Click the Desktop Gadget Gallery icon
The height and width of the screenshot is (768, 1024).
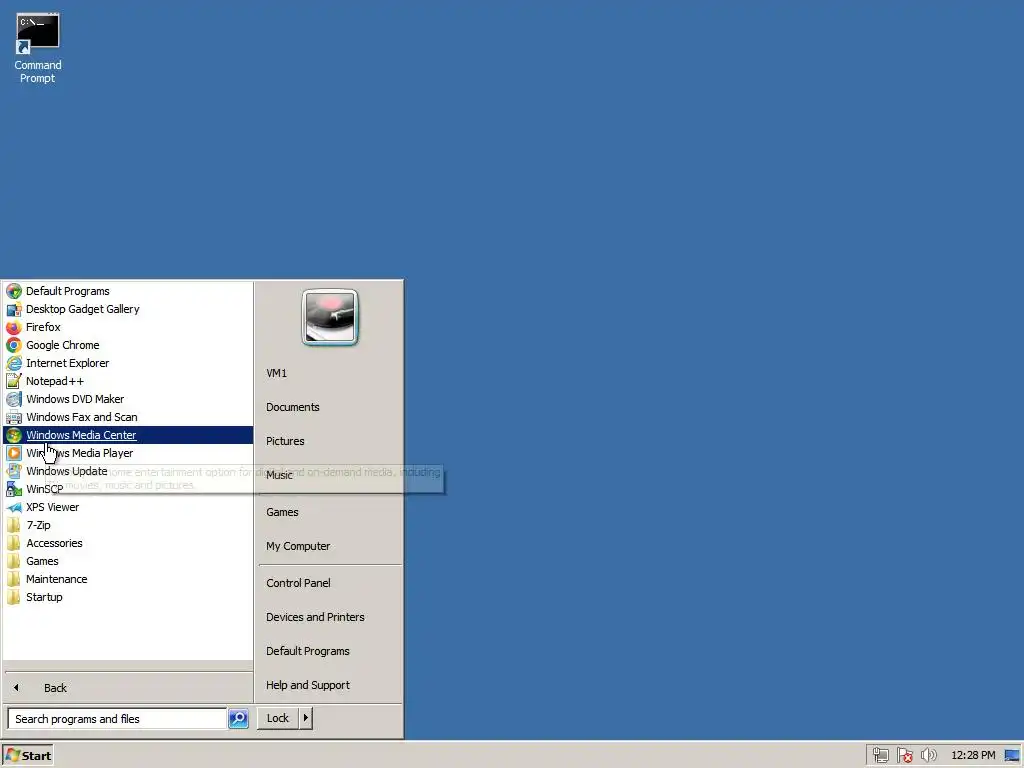click(14, 309)
